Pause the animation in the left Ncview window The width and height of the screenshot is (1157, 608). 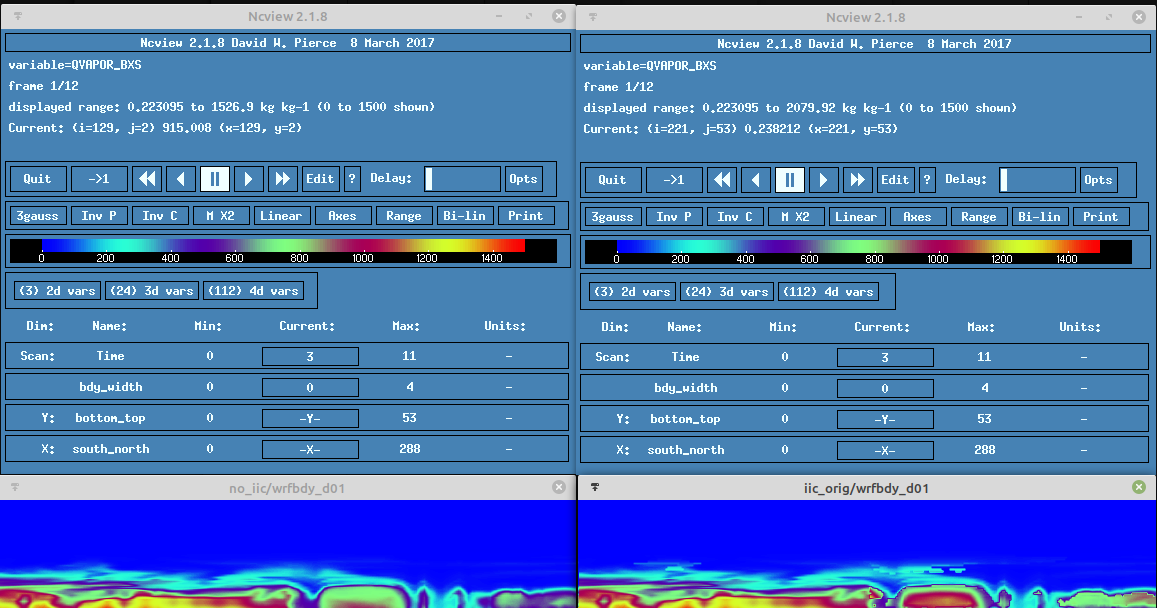point(215,179)
